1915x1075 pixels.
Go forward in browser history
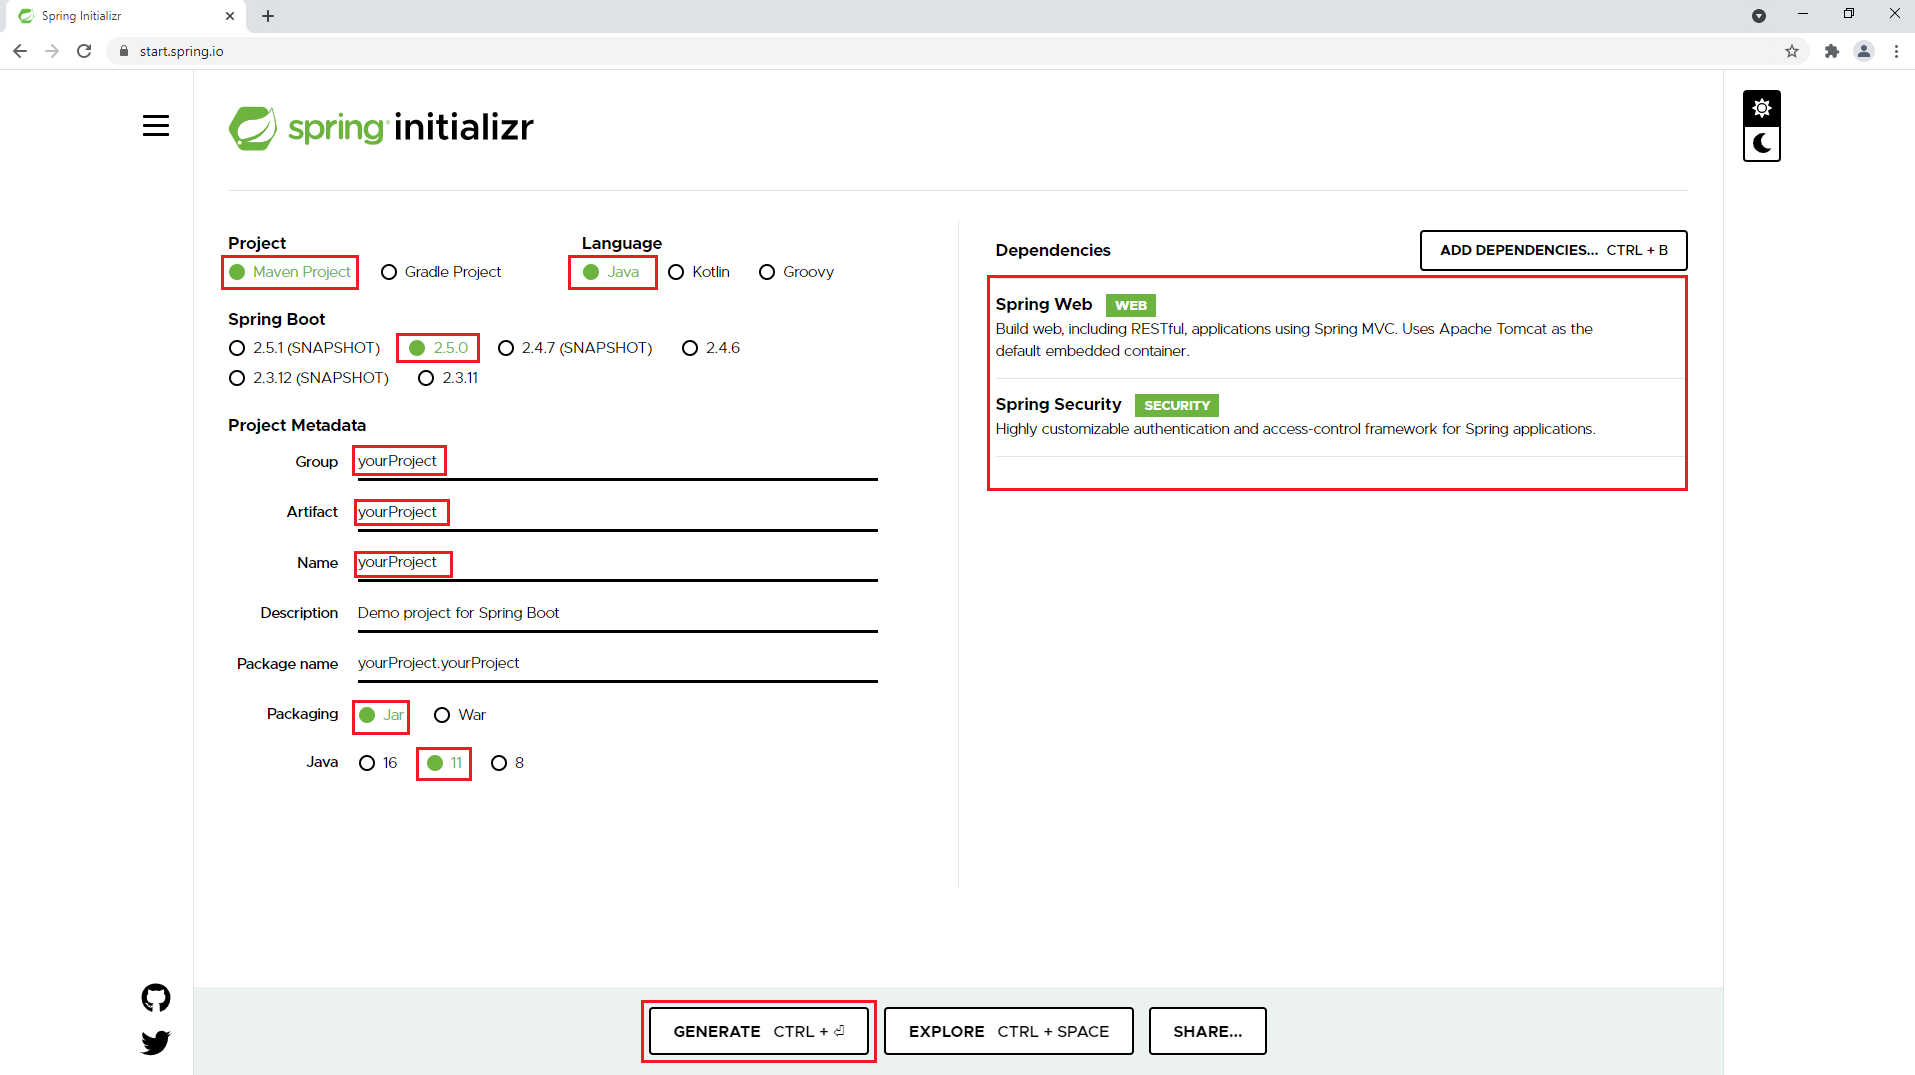[x=52, y=51]
